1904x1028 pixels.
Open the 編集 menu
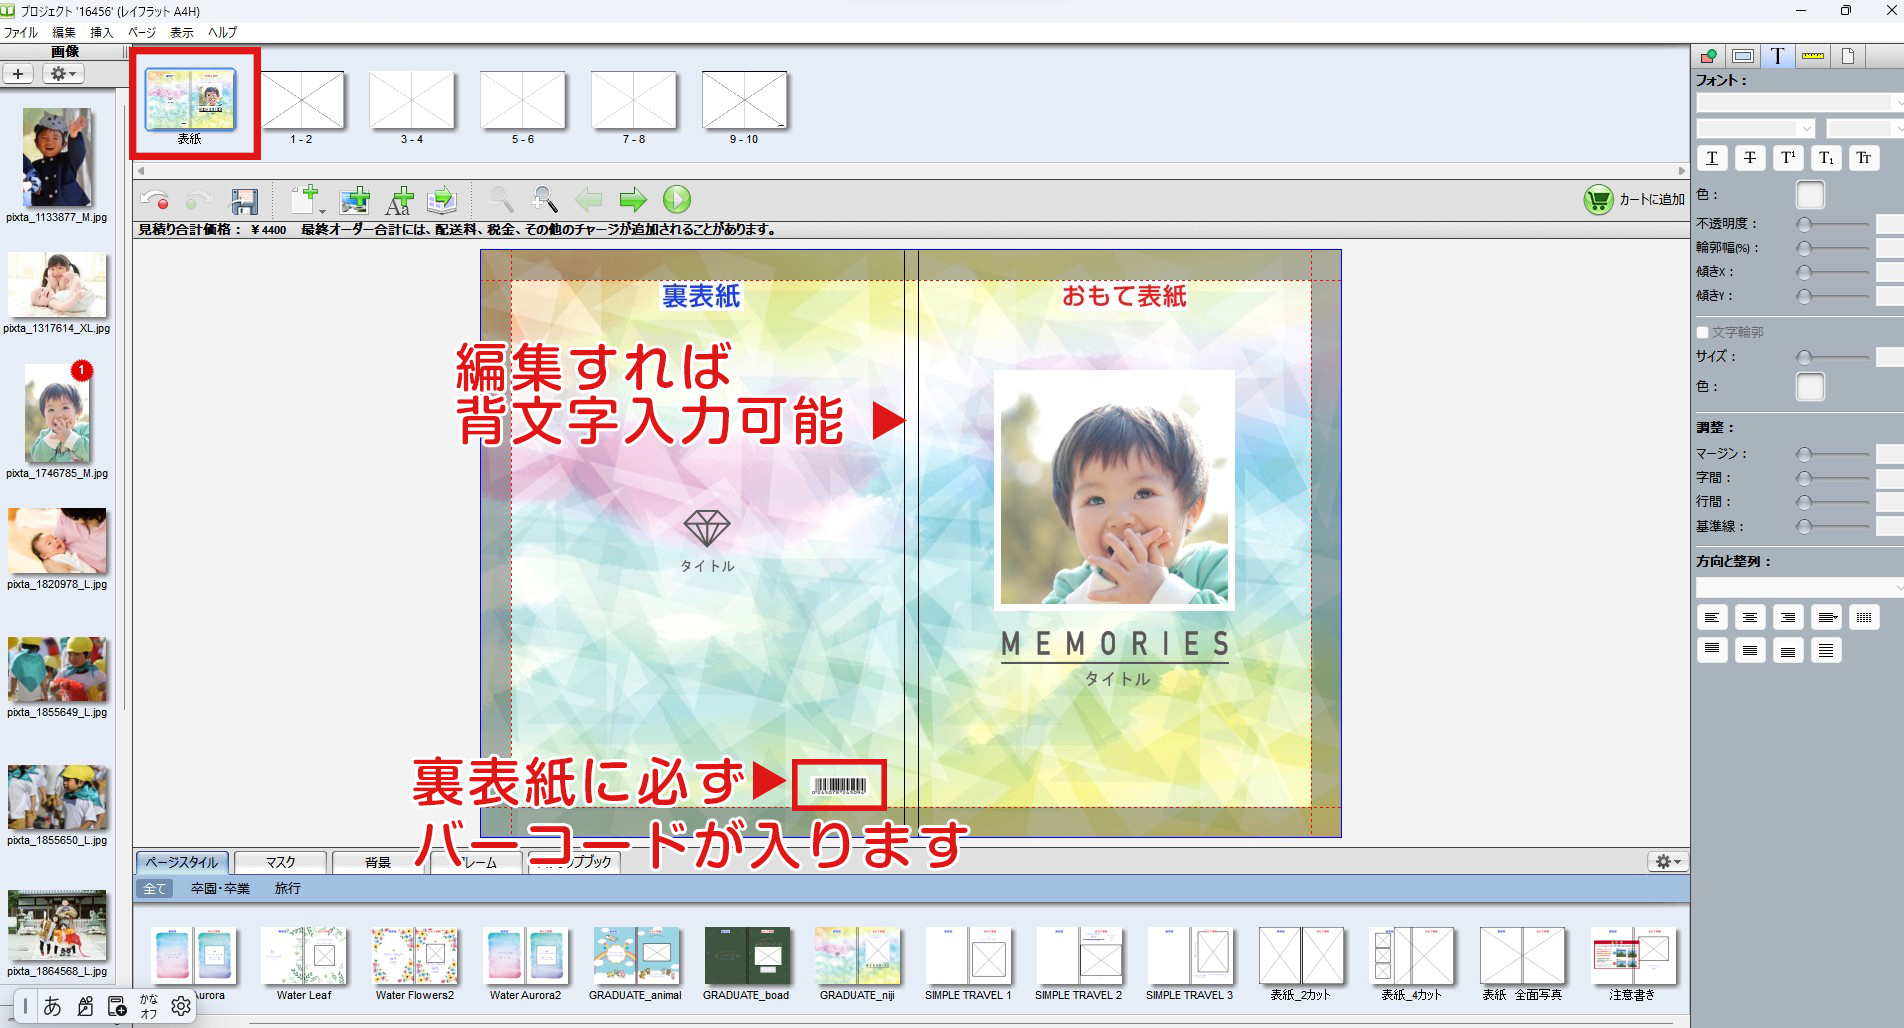click(64, 32)
